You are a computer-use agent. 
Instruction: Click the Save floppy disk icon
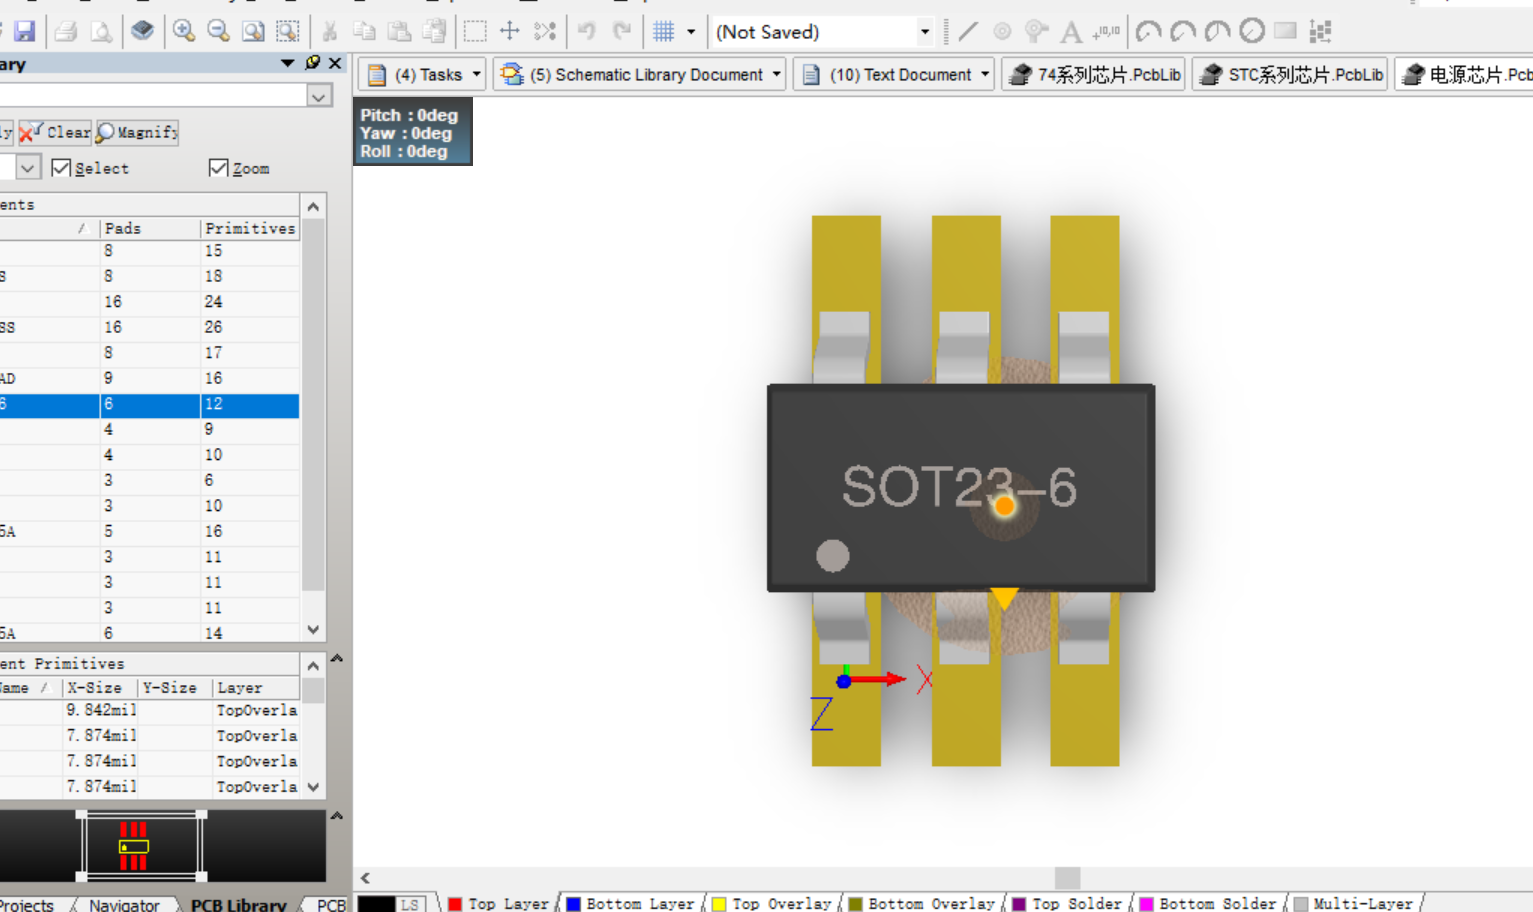(x=25, y=31)
